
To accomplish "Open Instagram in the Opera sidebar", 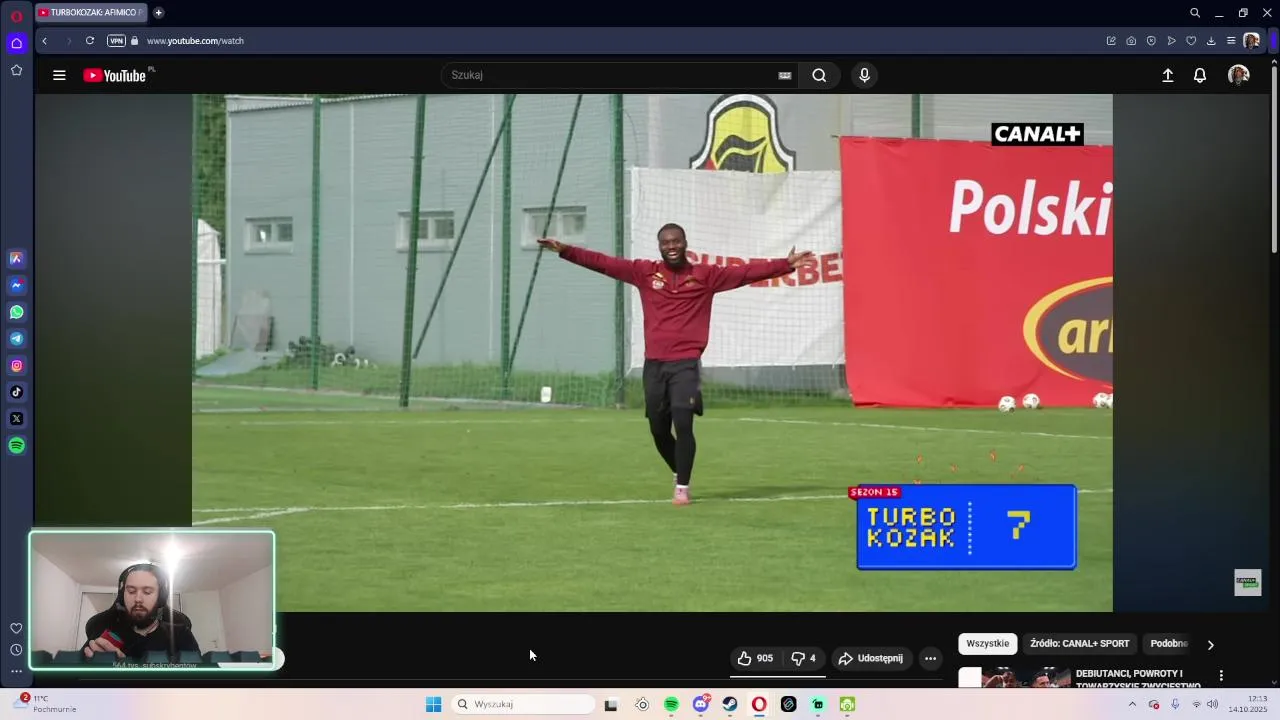I will pos(16,366).
